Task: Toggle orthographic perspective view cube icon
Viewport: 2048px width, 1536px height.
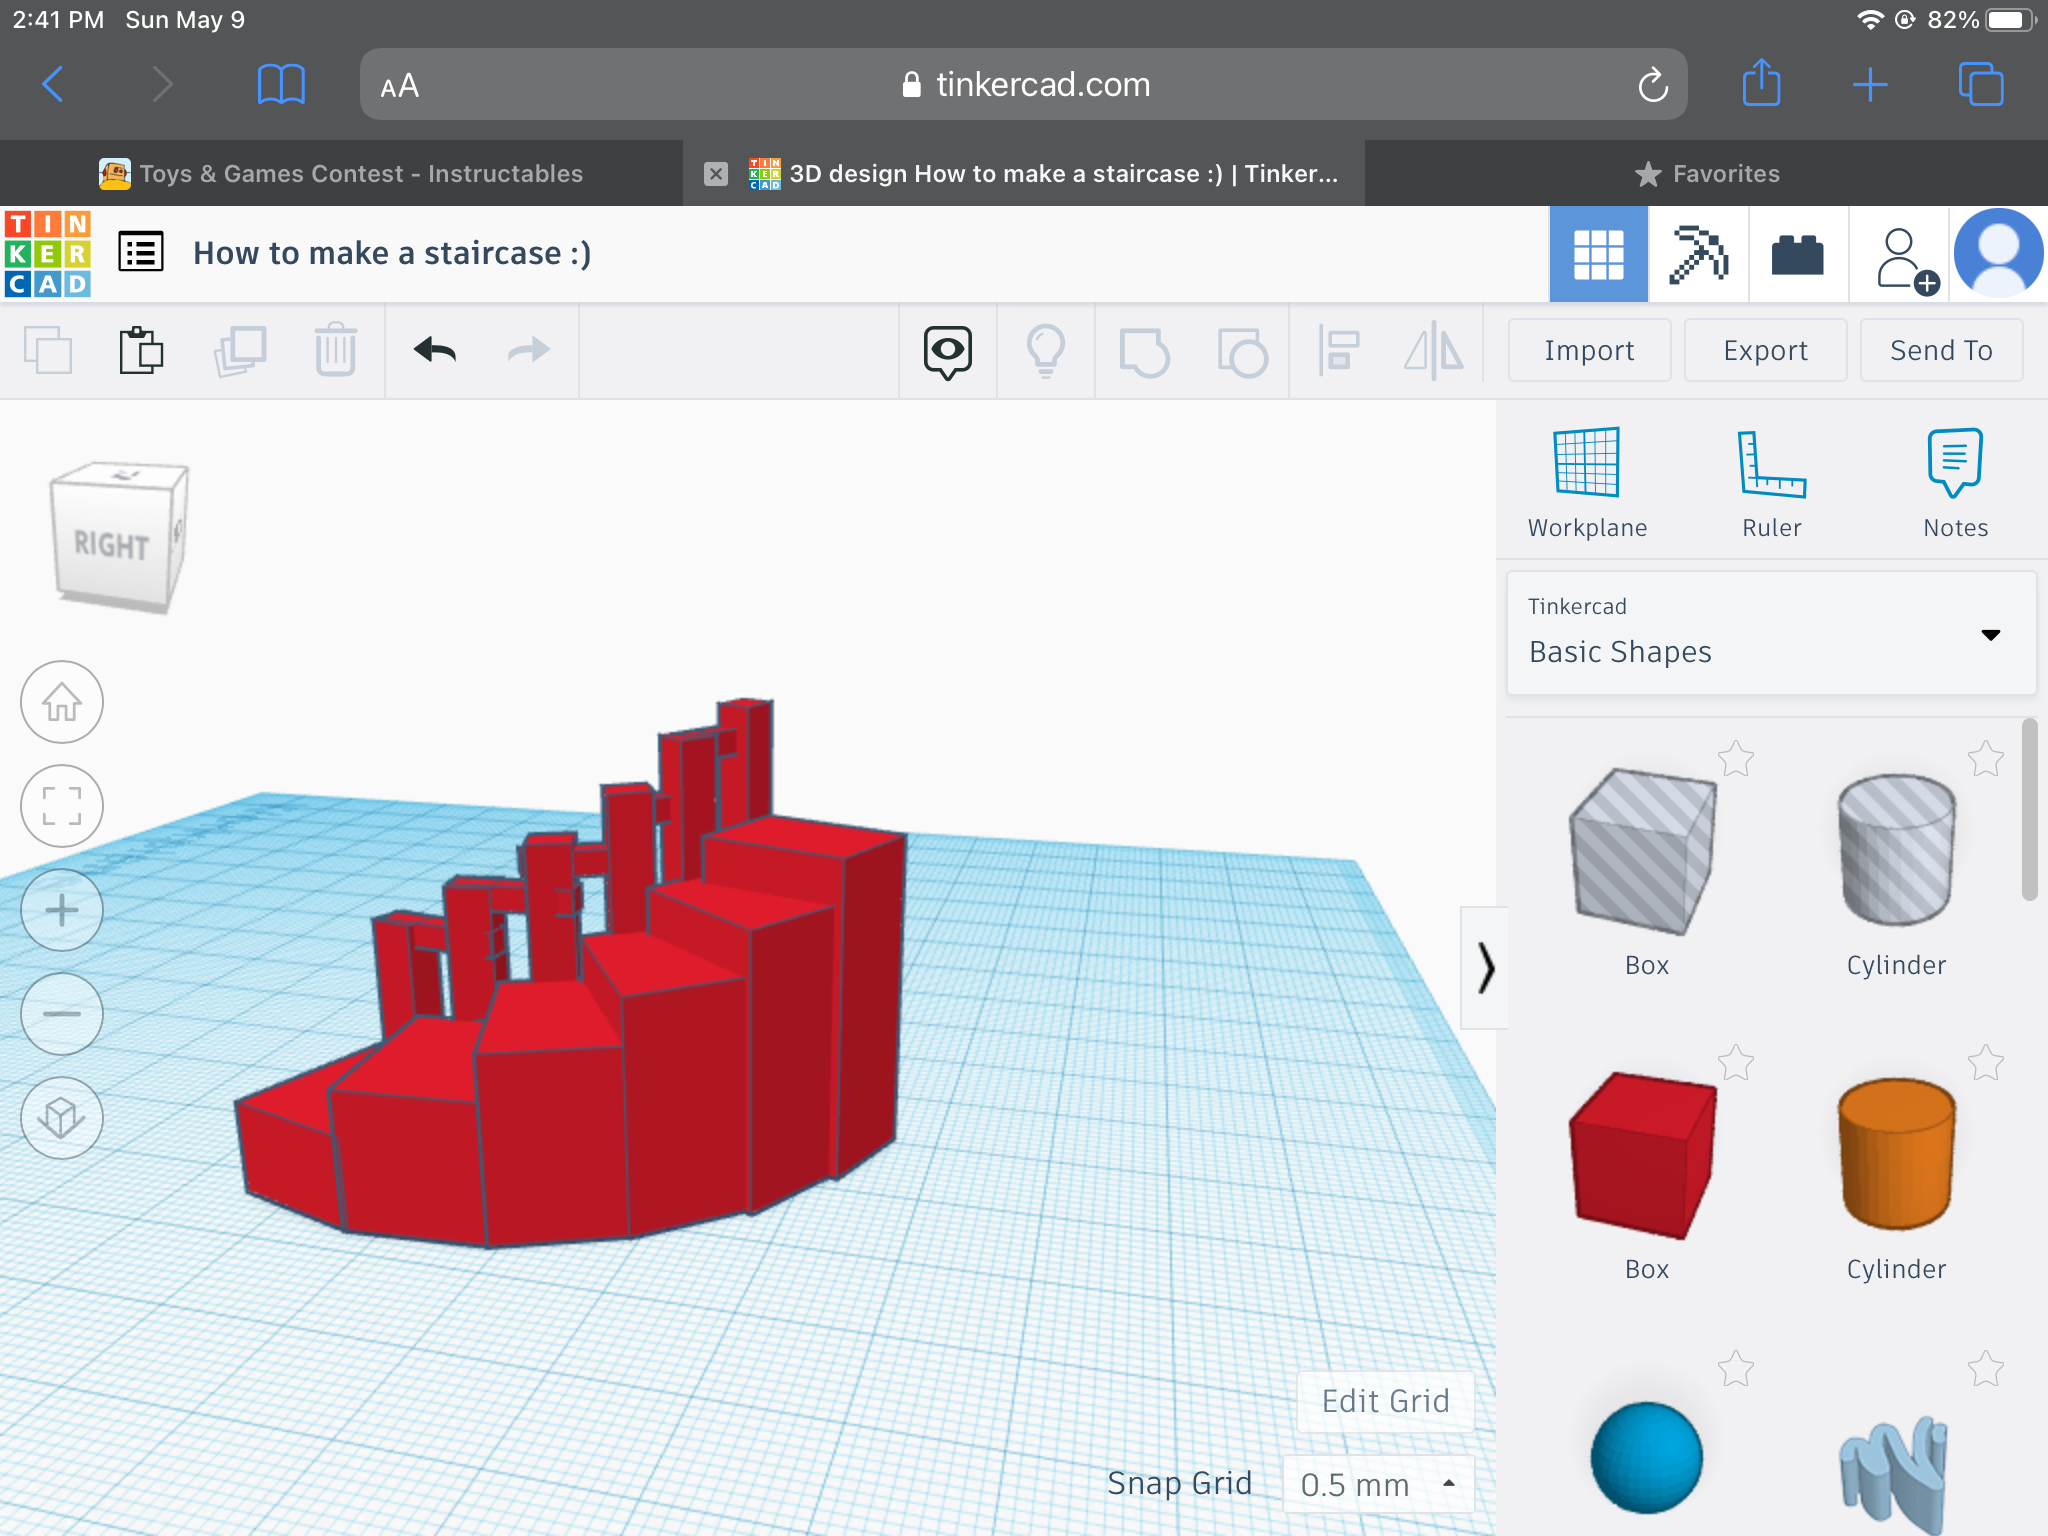Action: click(x=62, y=1118)
